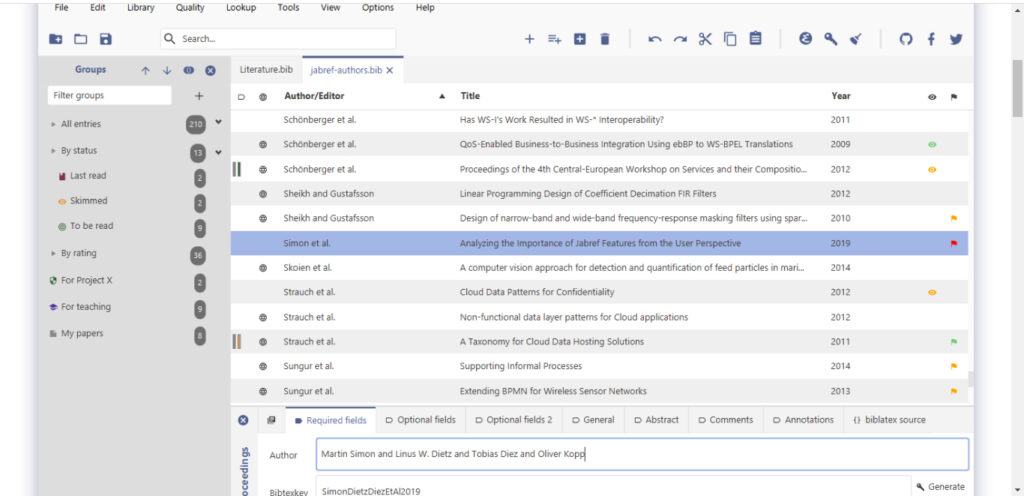
Task: Open the Lookup menu
Action: tap(241, 8)
